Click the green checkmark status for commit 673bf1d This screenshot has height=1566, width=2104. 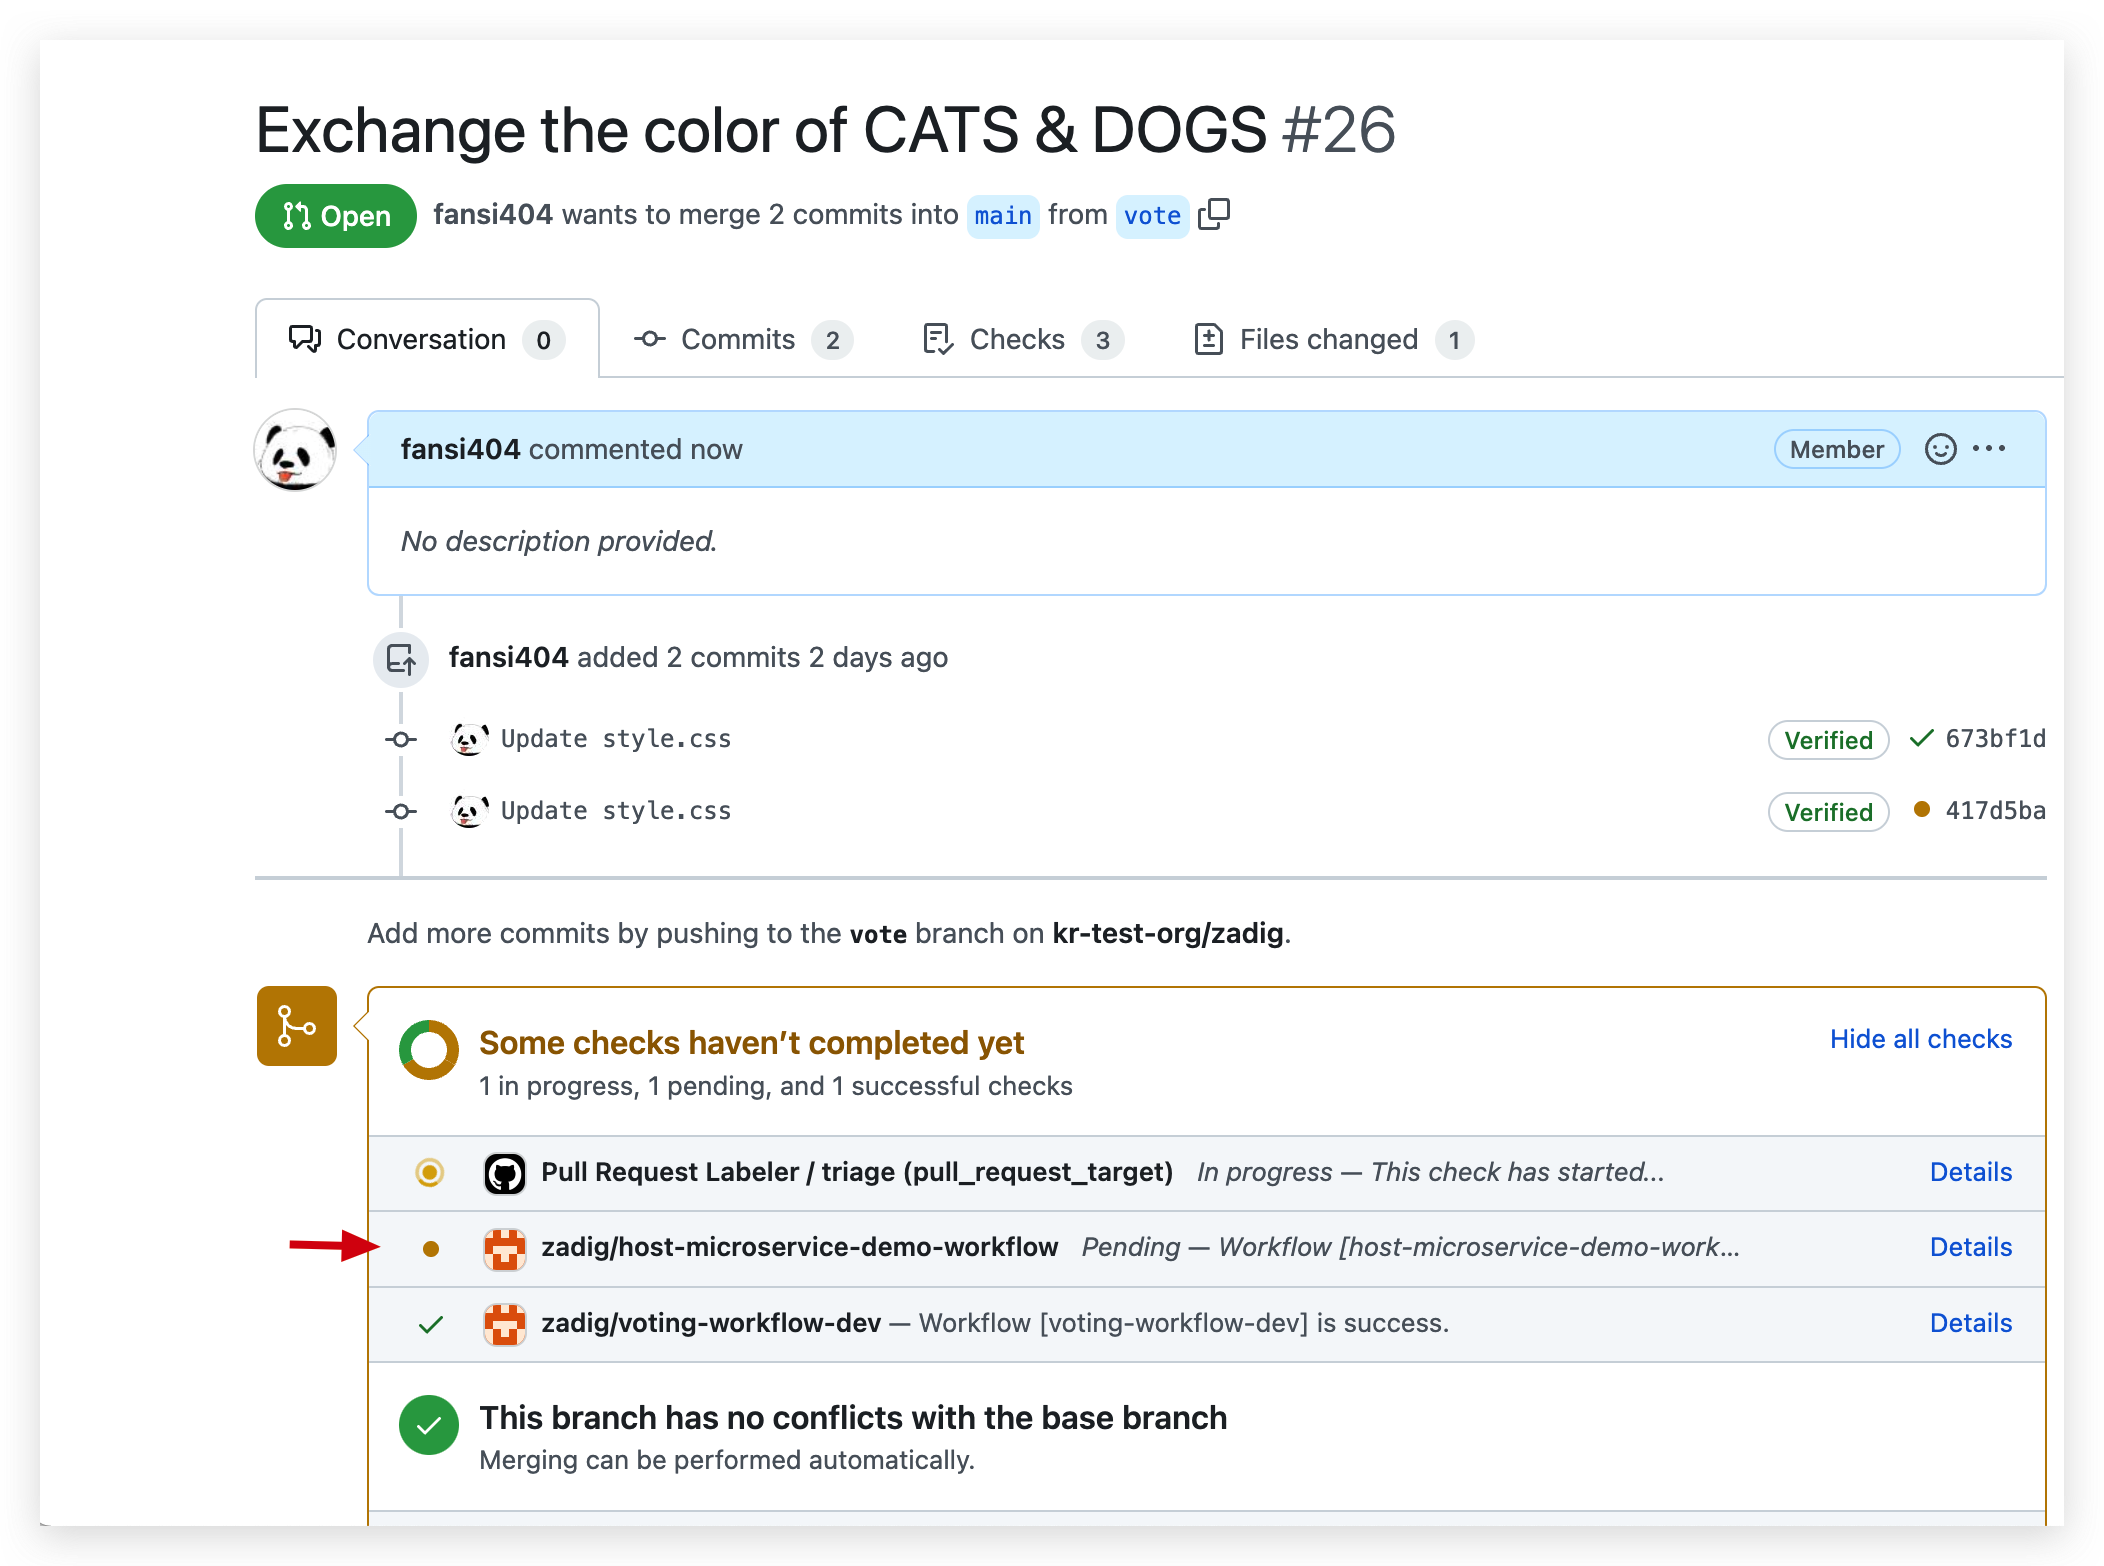pos(1921,739)
